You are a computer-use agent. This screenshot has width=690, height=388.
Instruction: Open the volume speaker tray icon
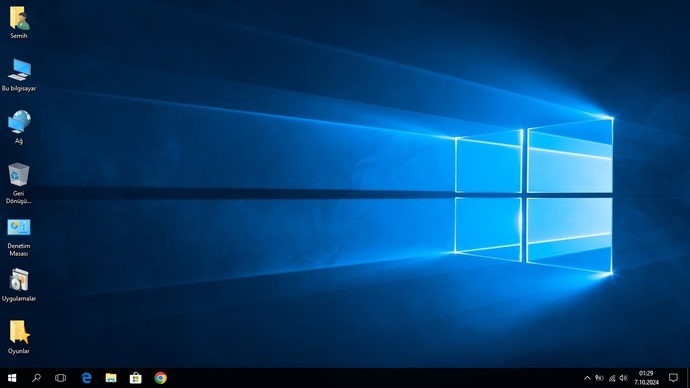[x=623, y=378]
